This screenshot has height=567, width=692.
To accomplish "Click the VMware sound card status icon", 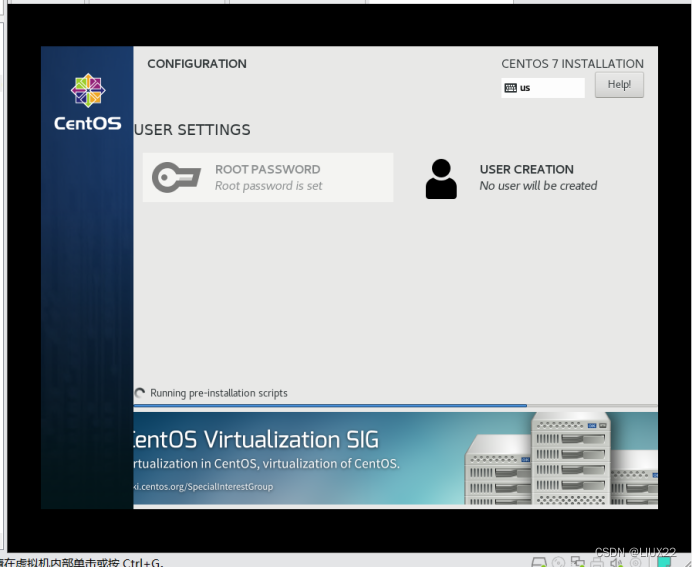I will (x=617, y=562).
